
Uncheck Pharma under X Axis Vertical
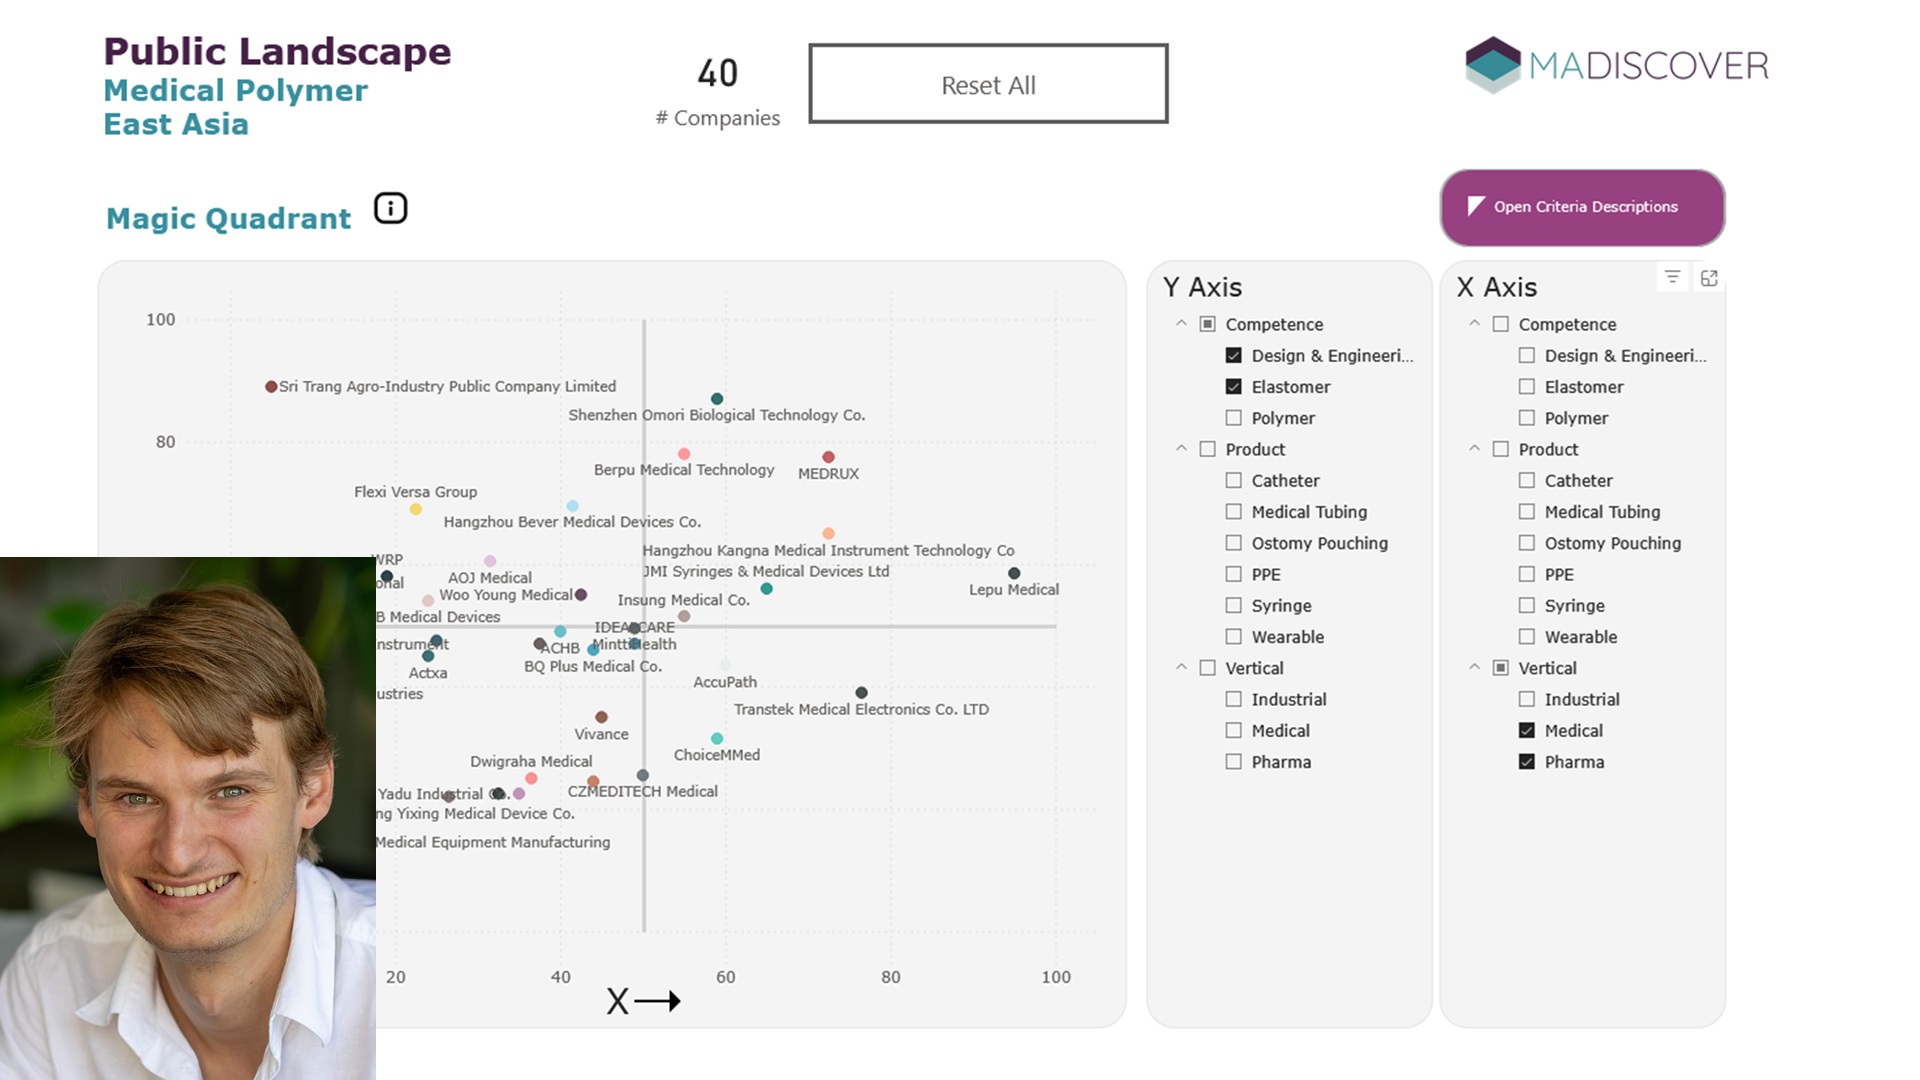pyautogui.click(x=1526, y=762)
